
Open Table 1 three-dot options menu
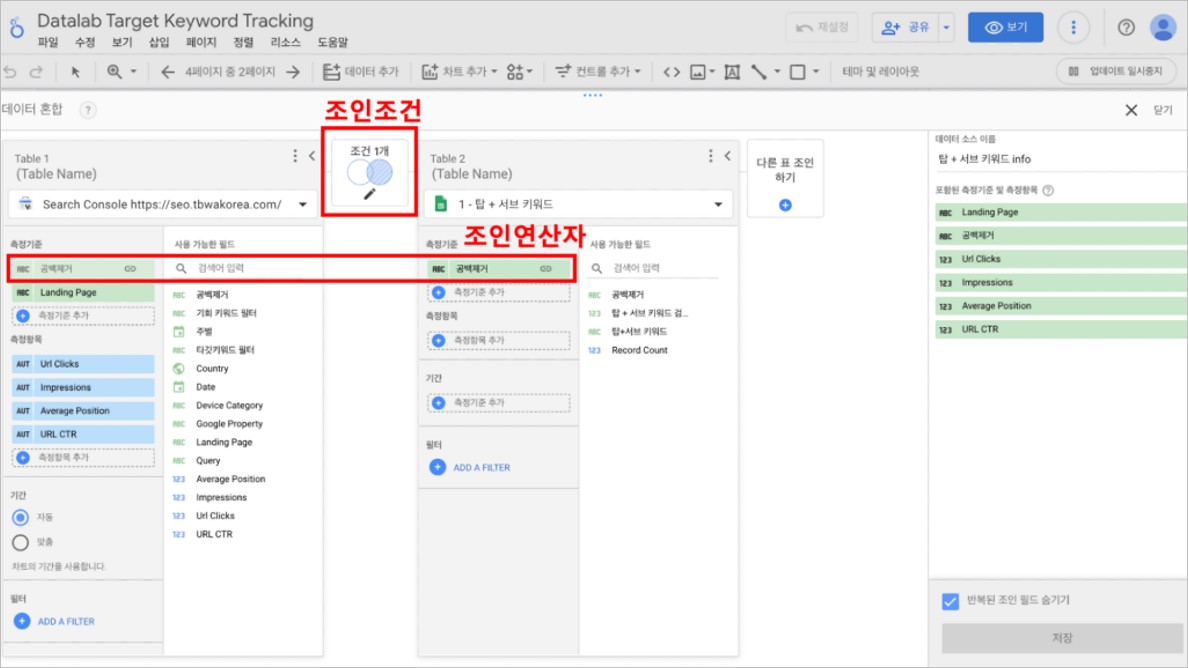pyautogui.click(x=295, y=156)
